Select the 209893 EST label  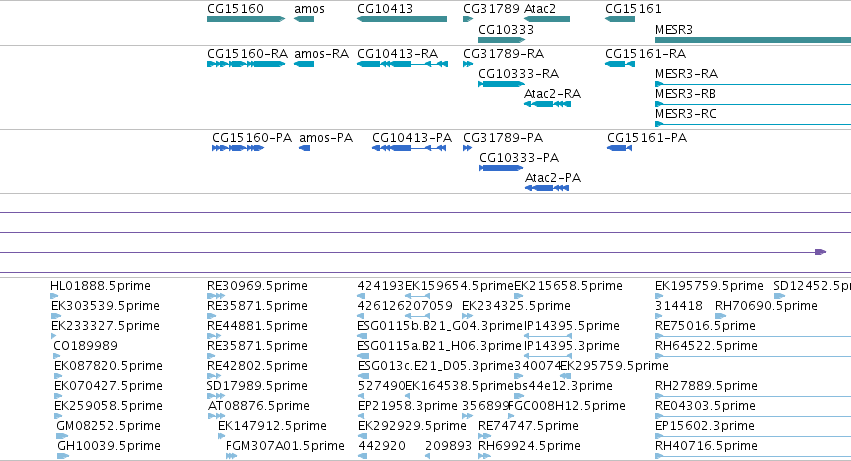pyautogui.click(x=448, y=447)
